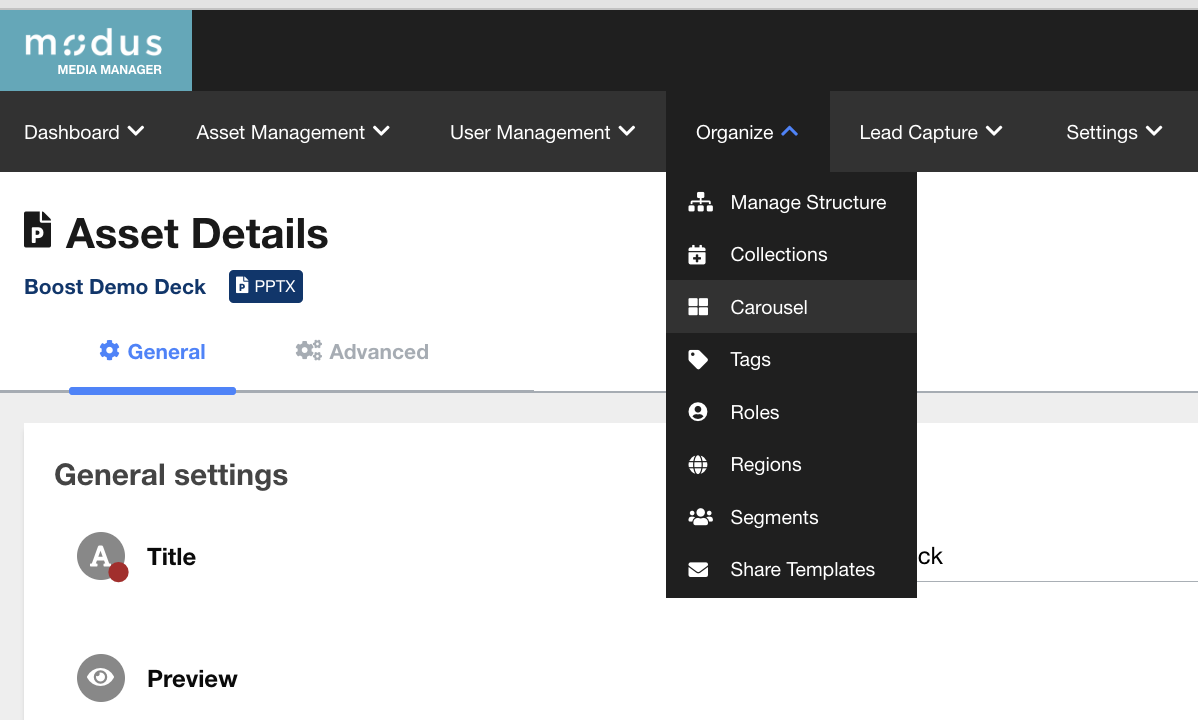Click the Roles user-circle icon

698,412
